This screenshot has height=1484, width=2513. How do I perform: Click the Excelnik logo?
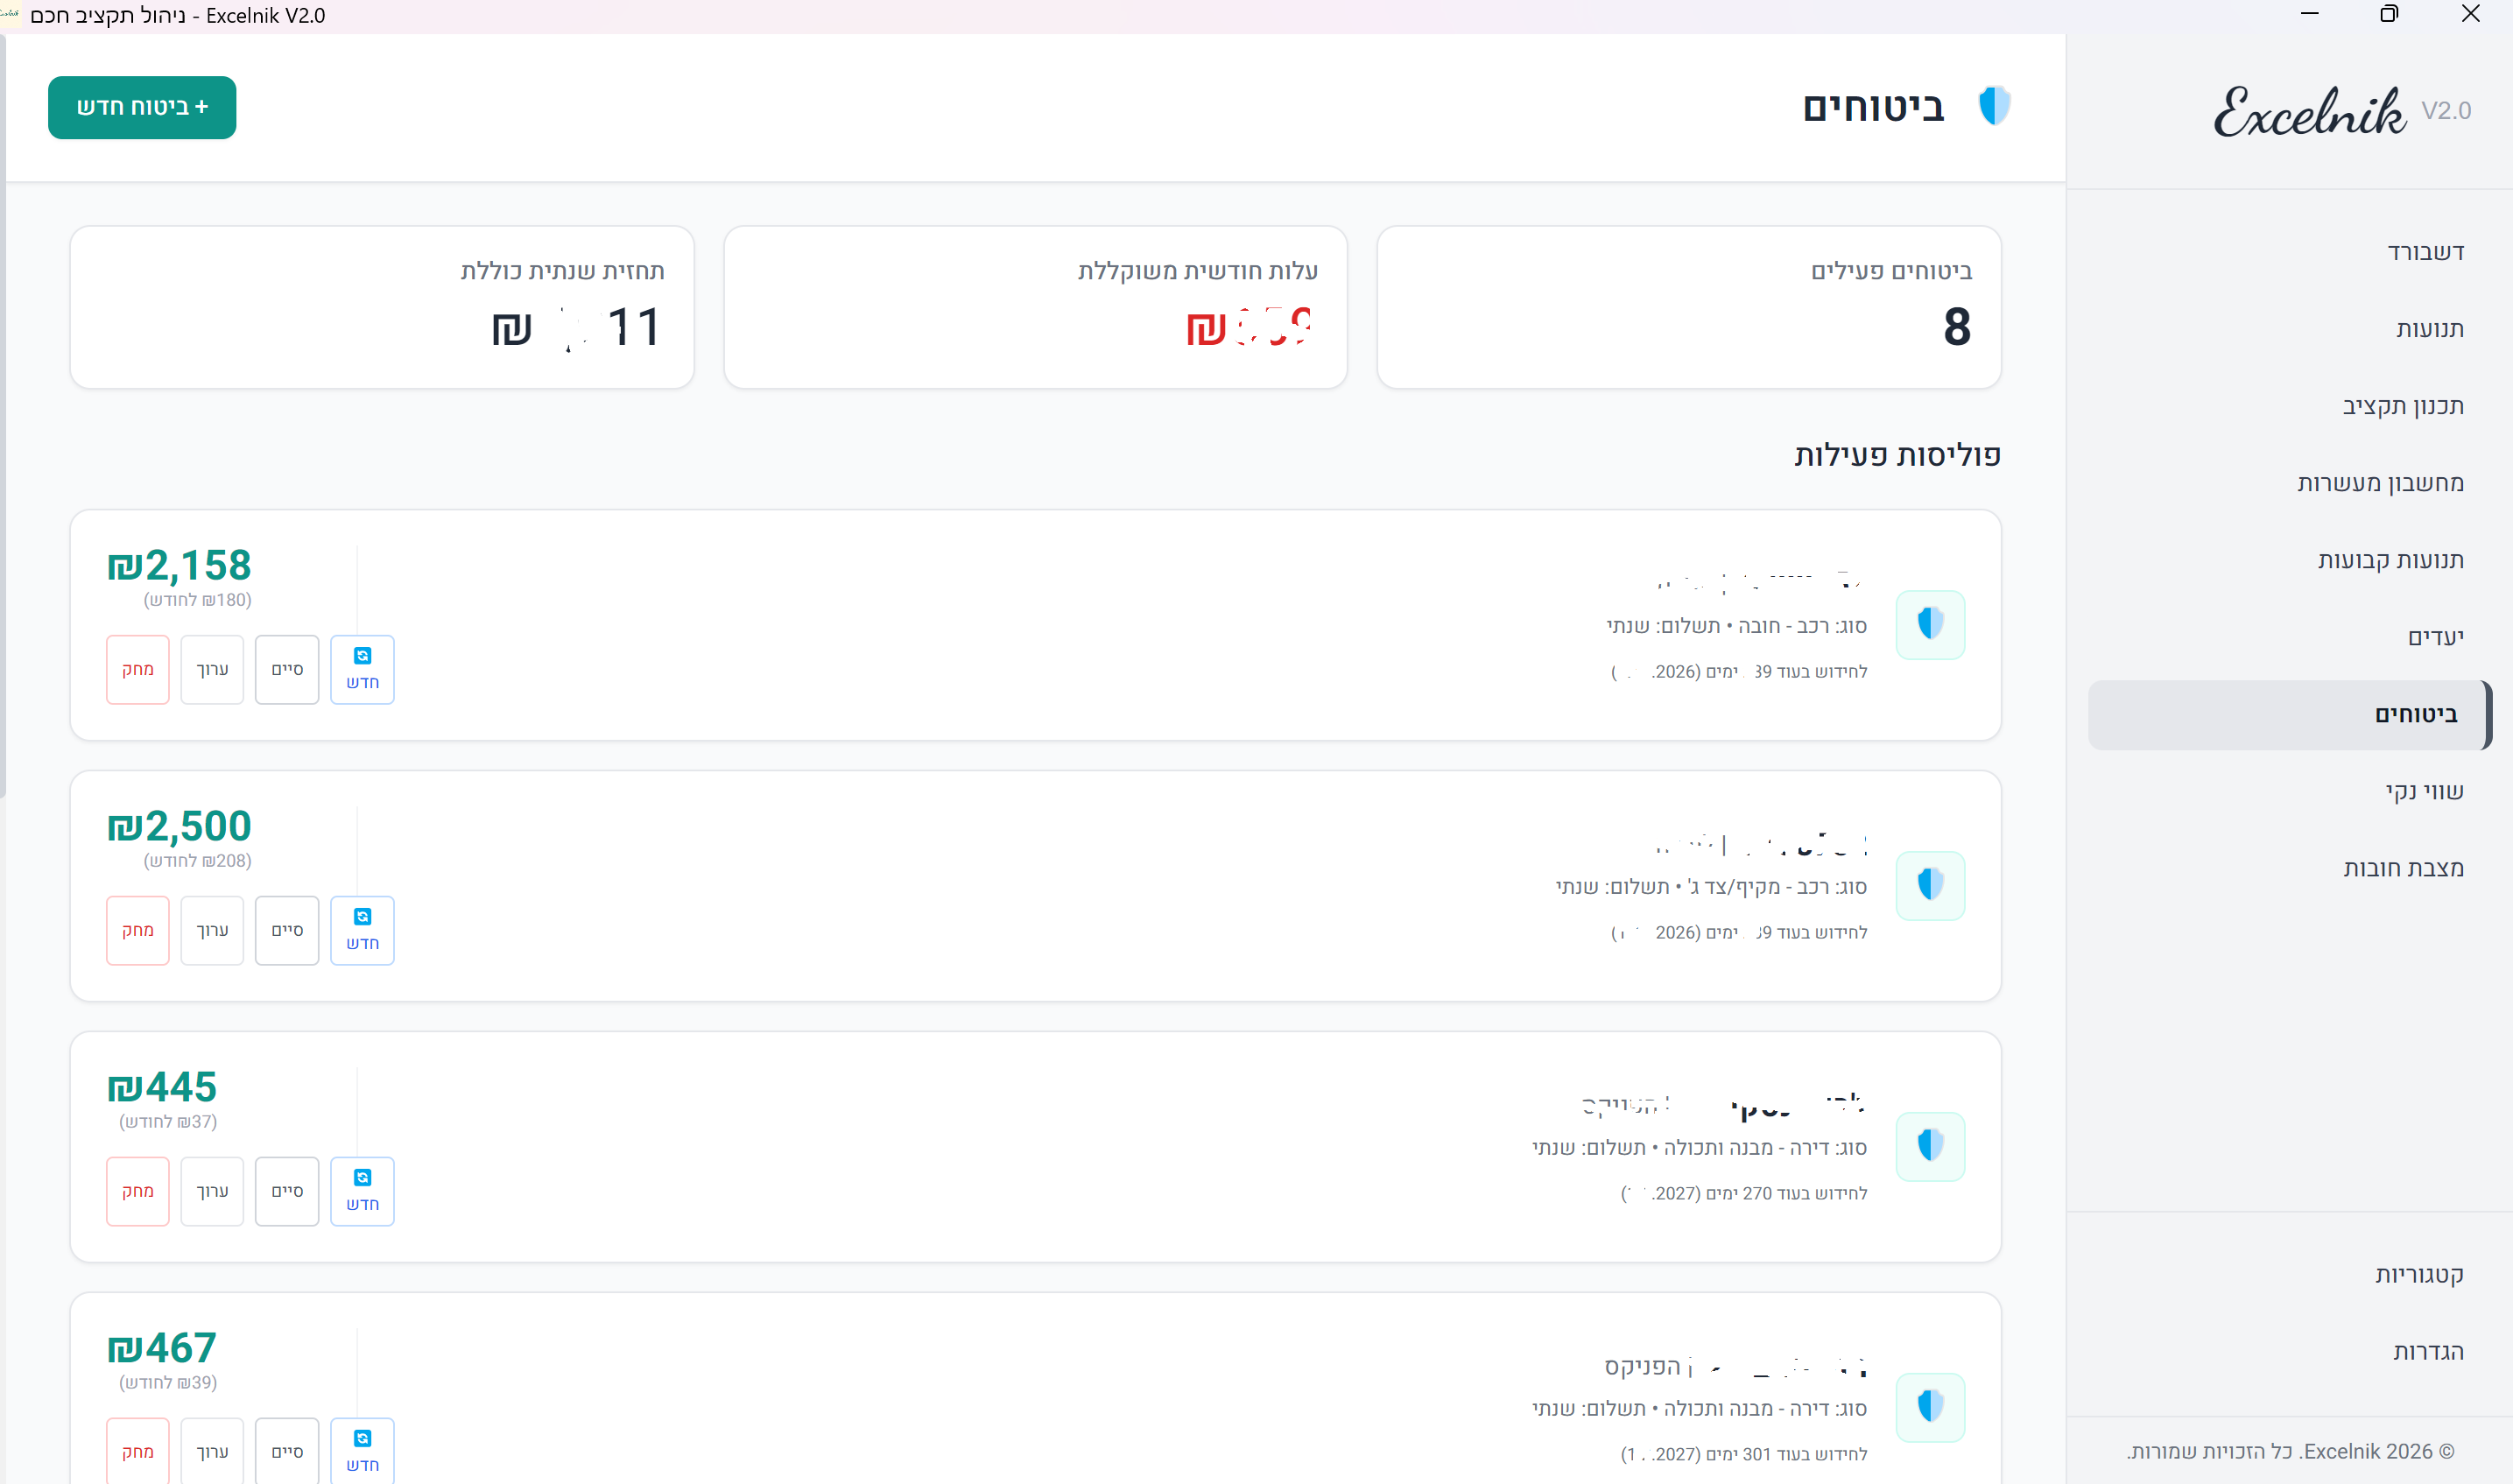coord(2310,112)
